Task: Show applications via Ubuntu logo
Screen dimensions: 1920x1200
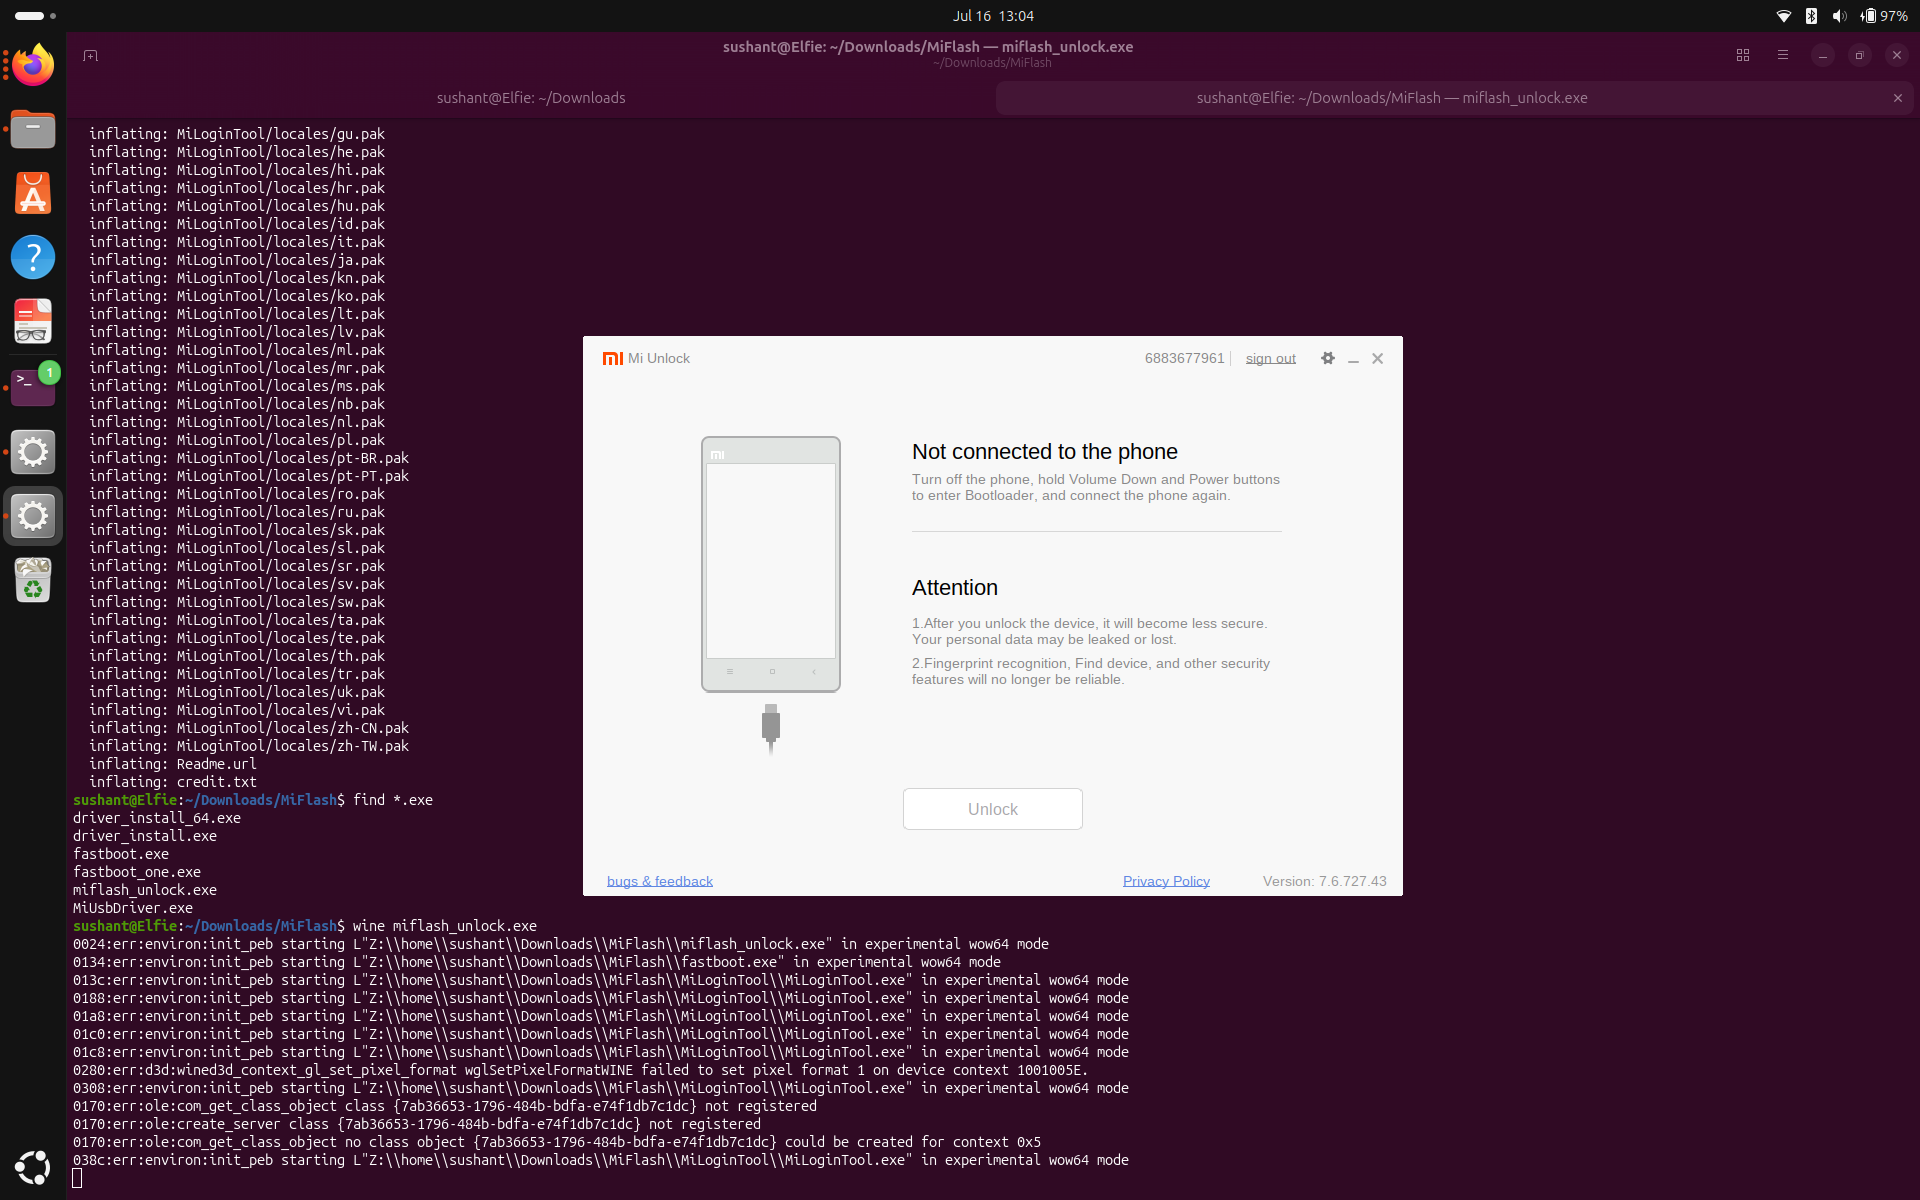Action: point(33,1167)
